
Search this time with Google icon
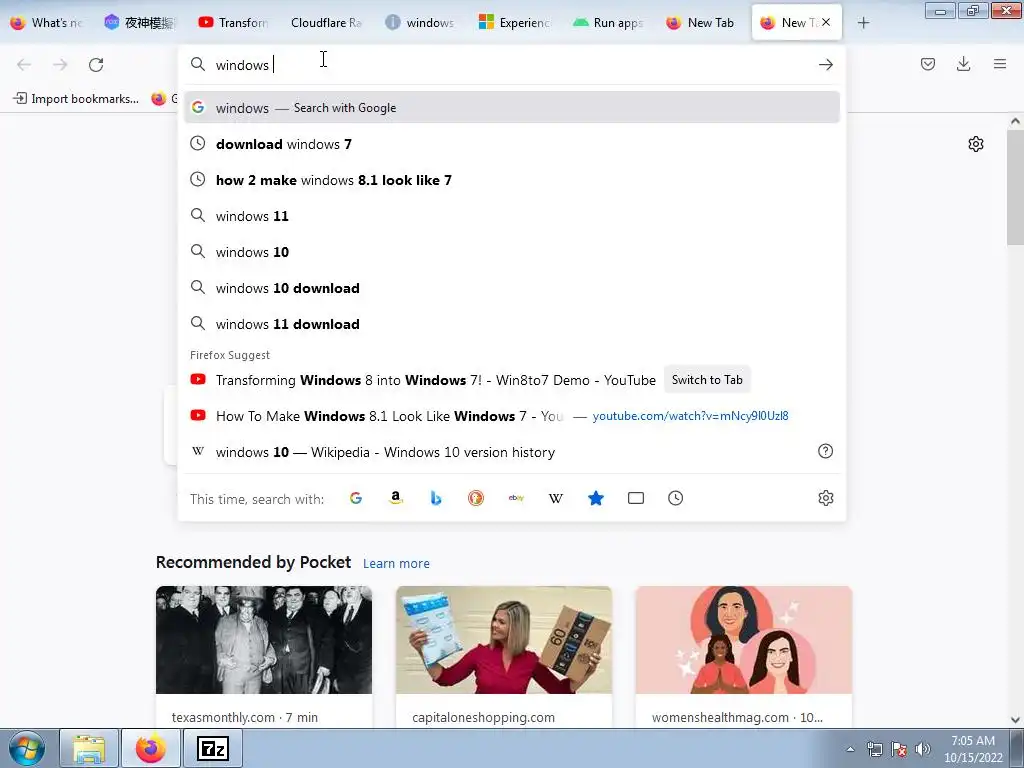(356, 498)
